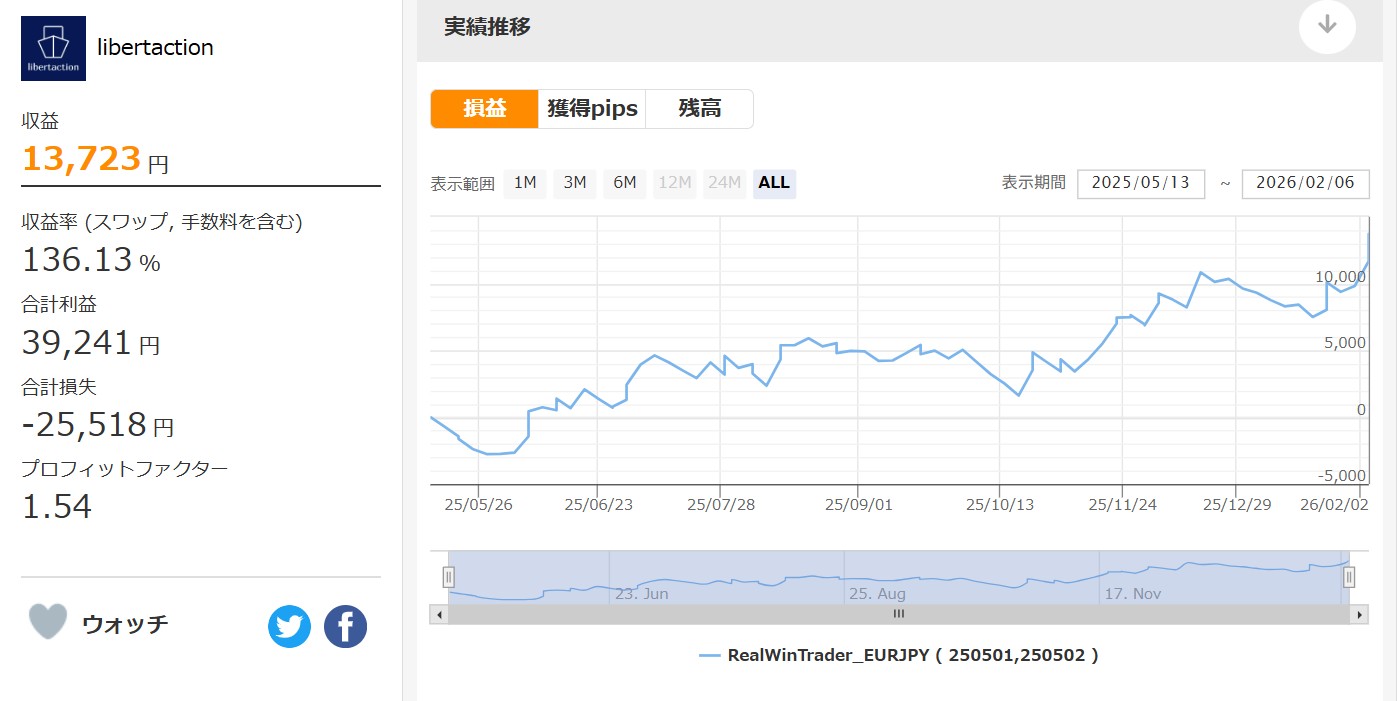The height and width of the screenshot is (701, 1399).
Task: Set display range to 1M
Action: [525, 183]
